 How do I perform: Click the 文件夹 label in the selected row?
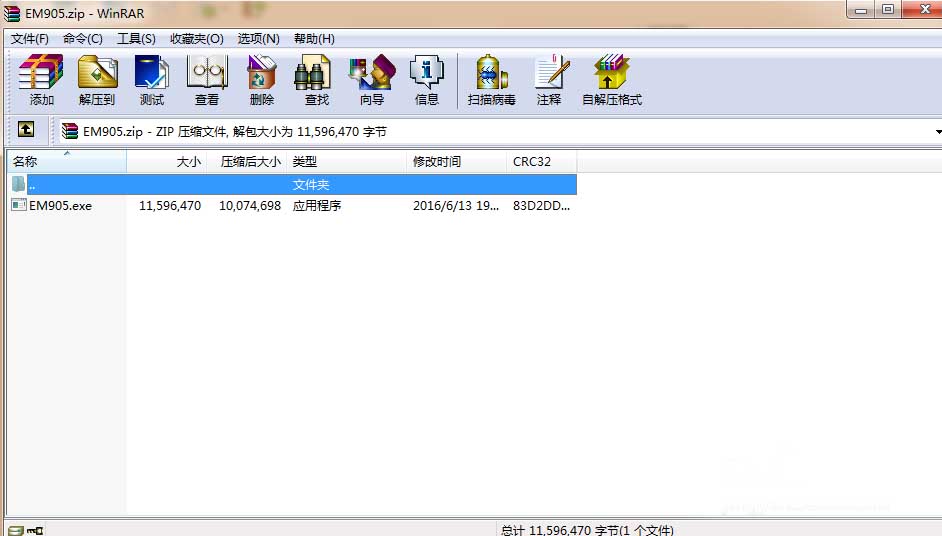(x=311, y=184)
